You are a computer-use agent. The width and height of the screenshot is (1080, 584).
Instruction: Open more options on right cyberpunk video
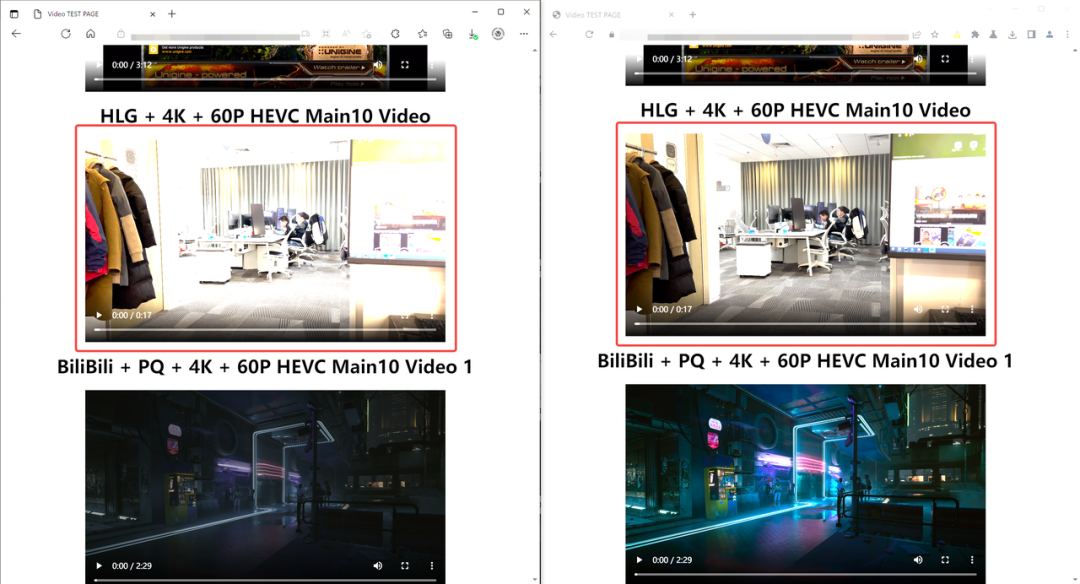pyautogui.click(x=972, y=560)
